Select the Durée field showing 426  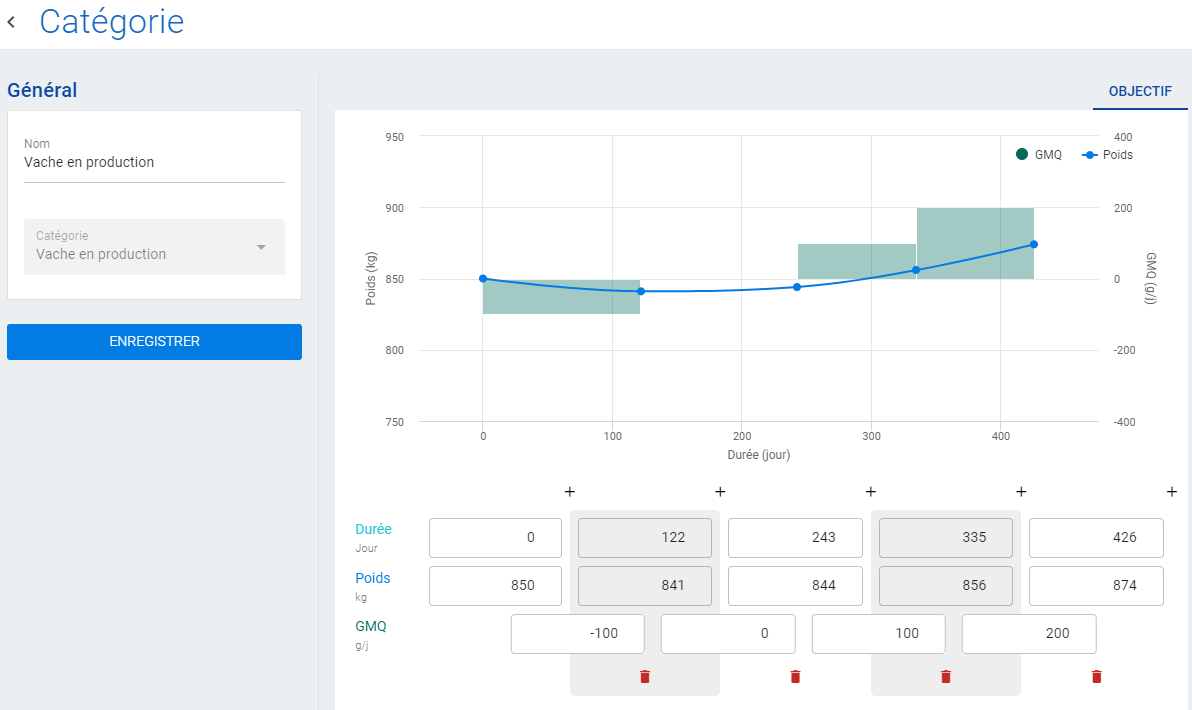coord(1096,537)
